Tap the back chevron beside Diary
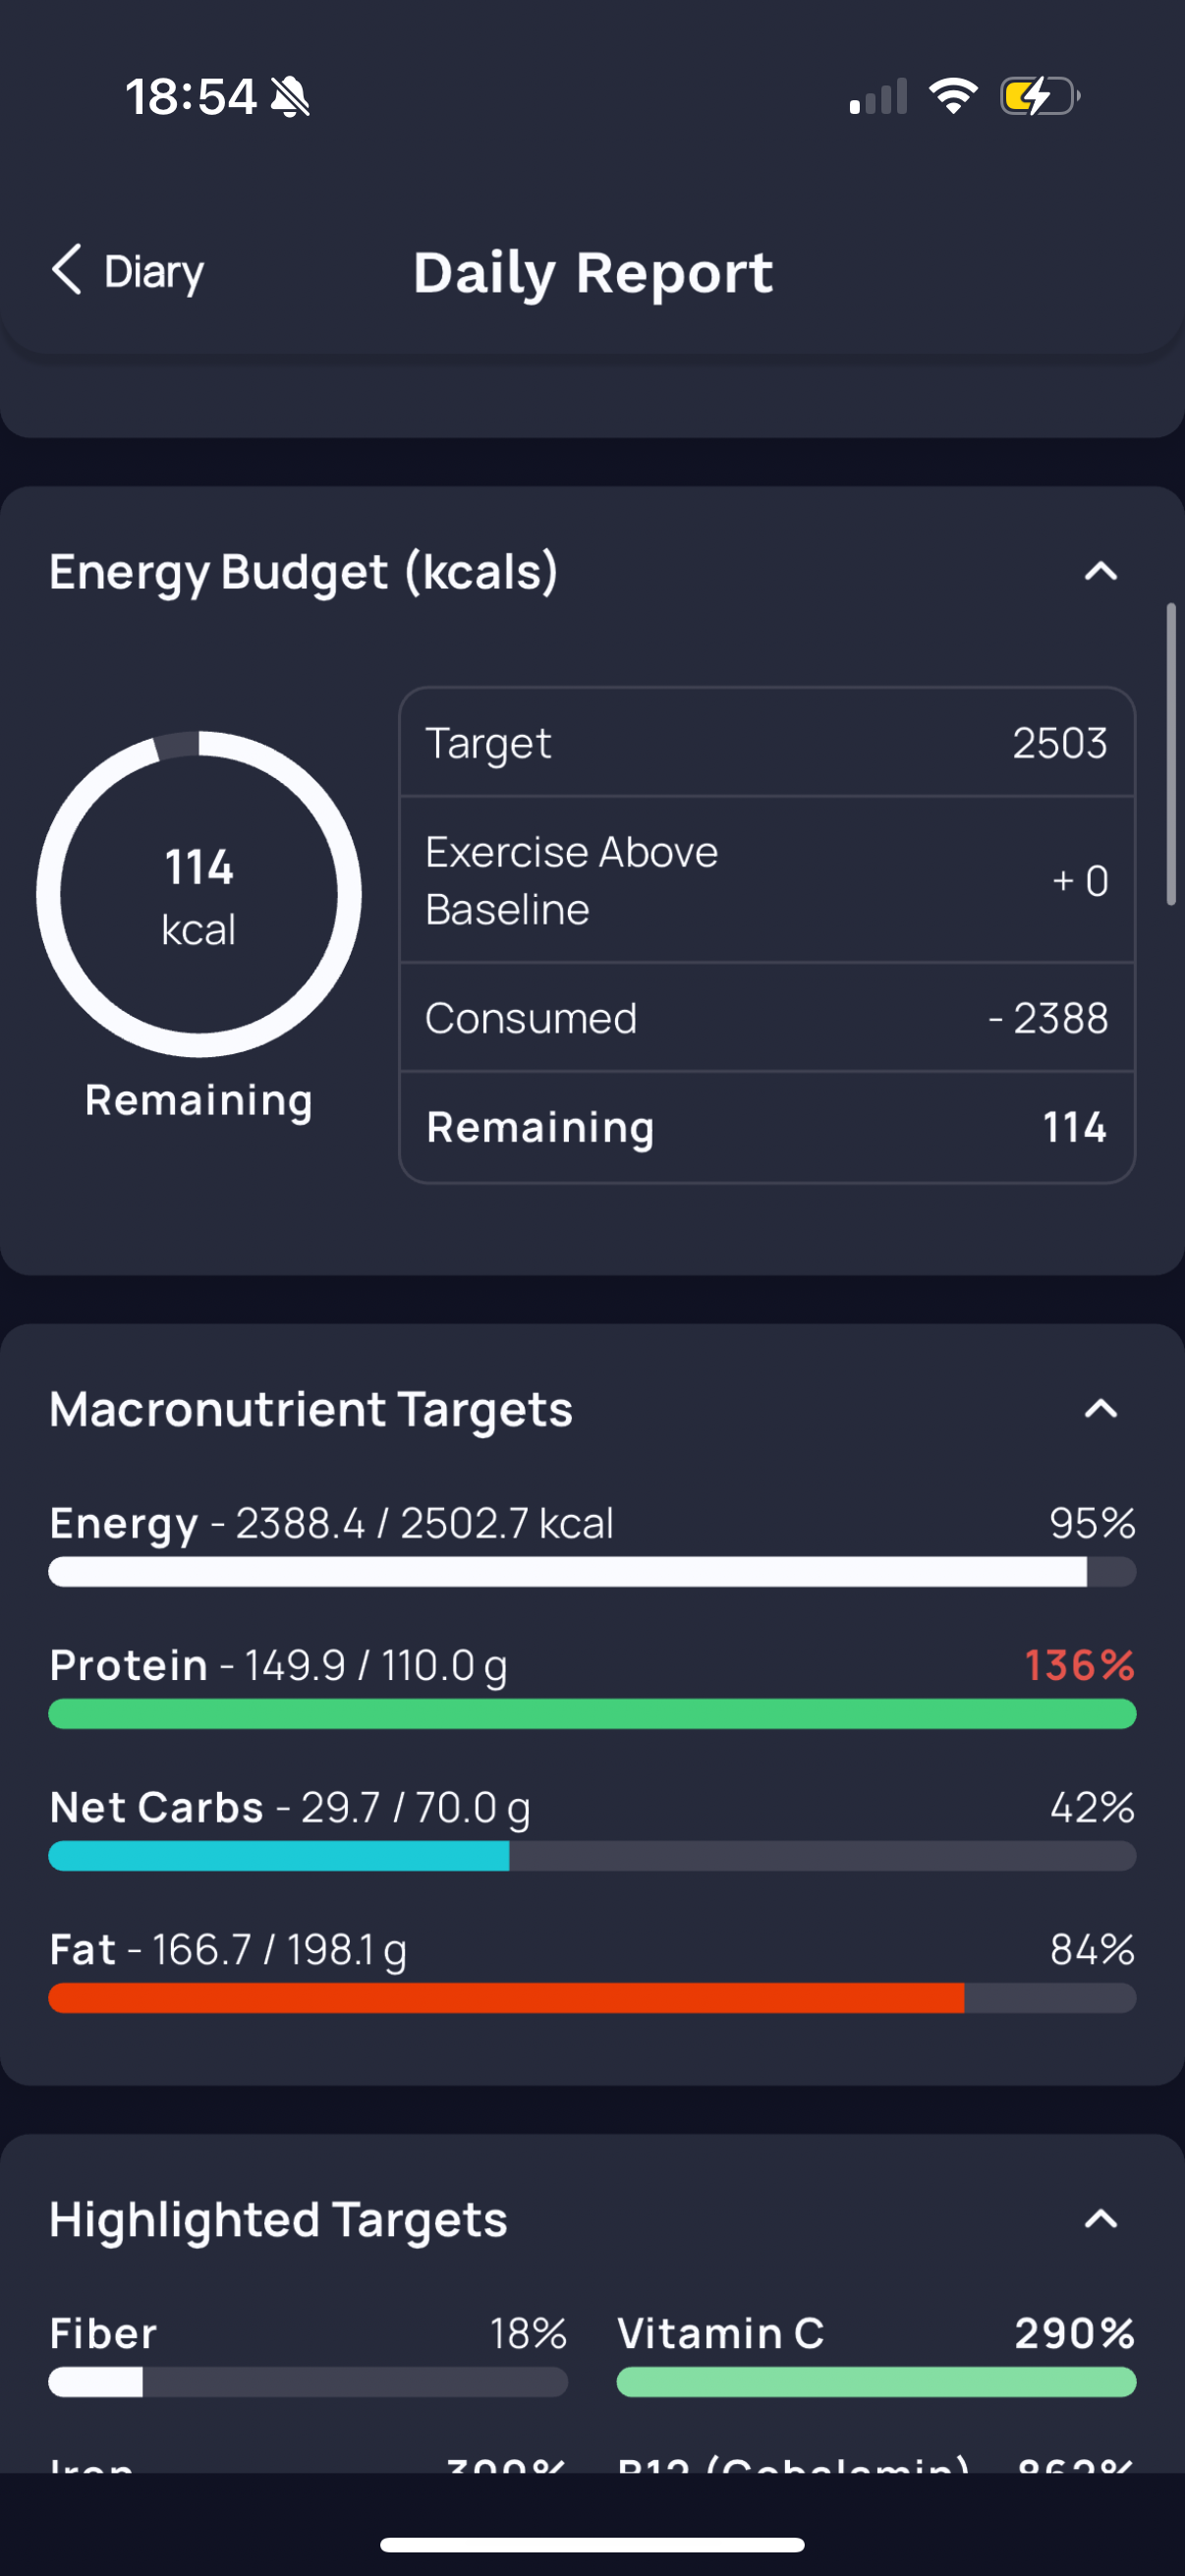 click(x=67, y=270)
